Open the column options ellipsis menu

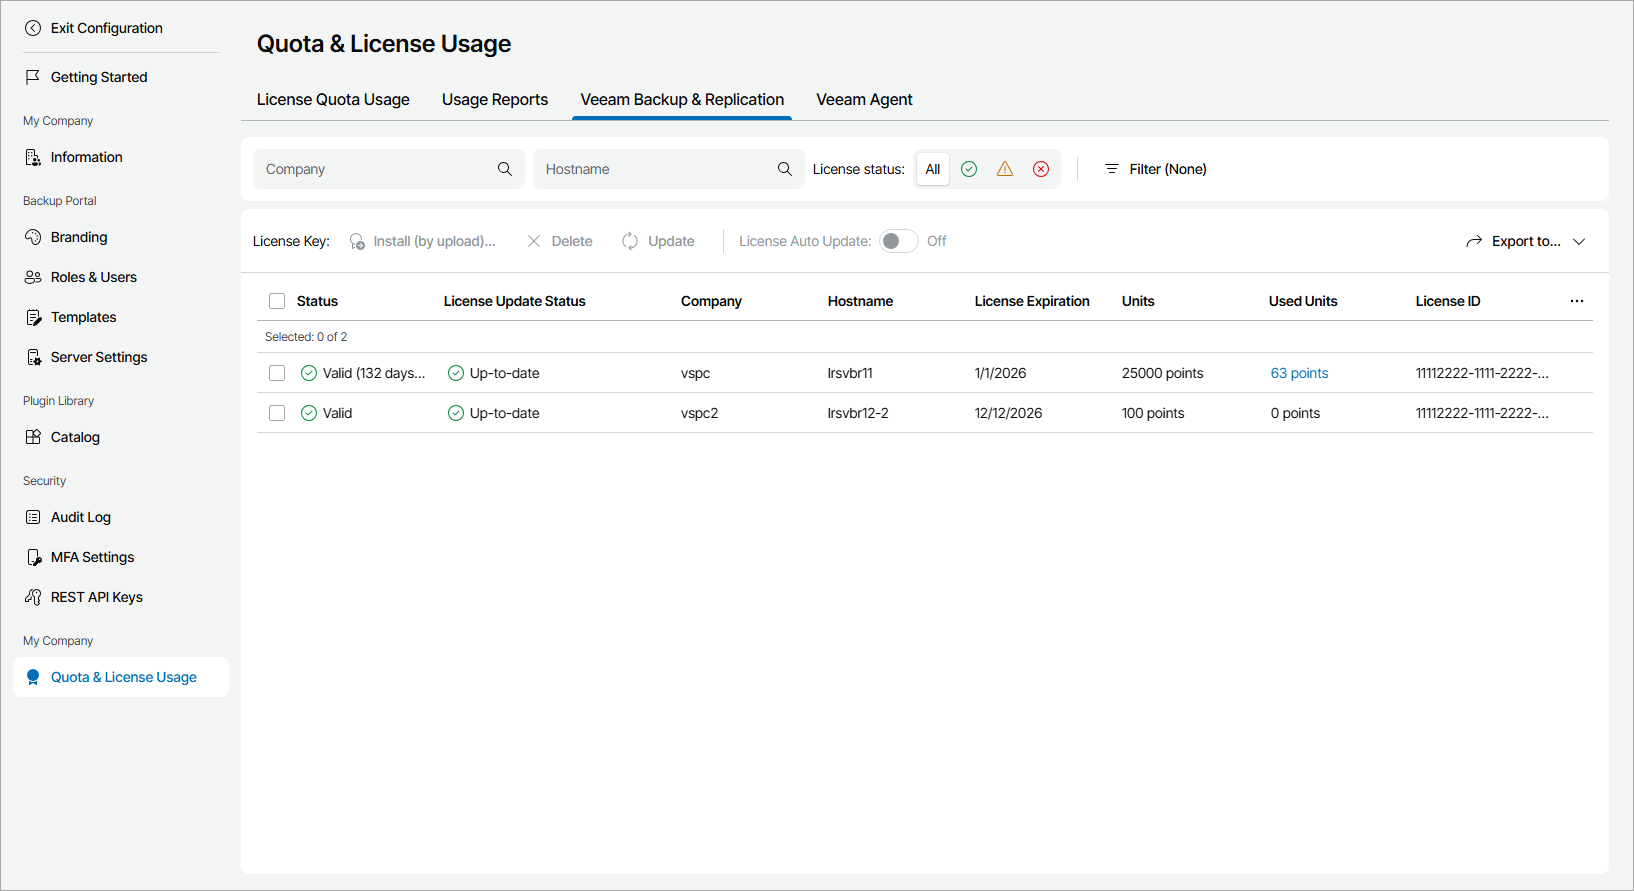tap(1577, 301)
